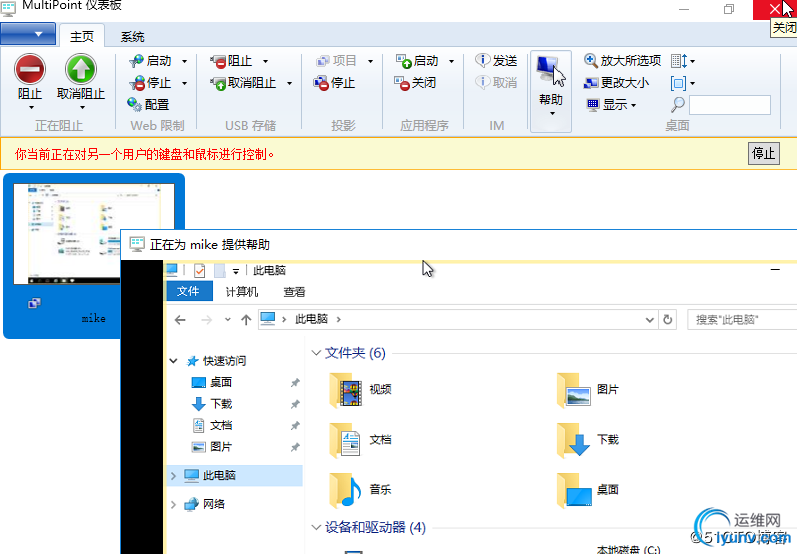This screenshot has width=797, height=554.
Task: Stop Web limiting (停止)
Action: 151,83
